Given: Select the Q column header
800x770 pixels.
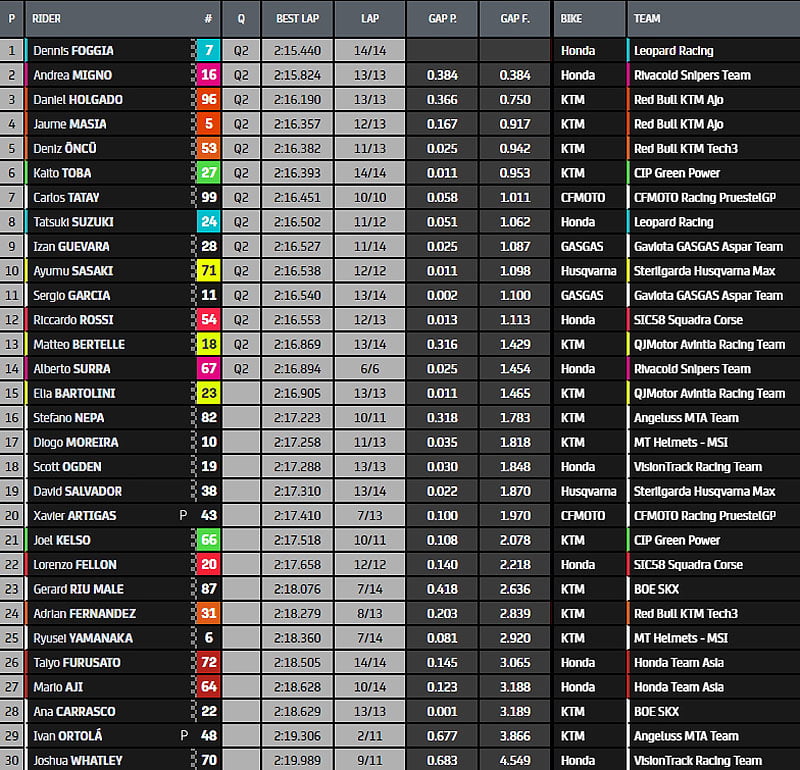Looking at the screenshot, I should [x=241, y=18].
